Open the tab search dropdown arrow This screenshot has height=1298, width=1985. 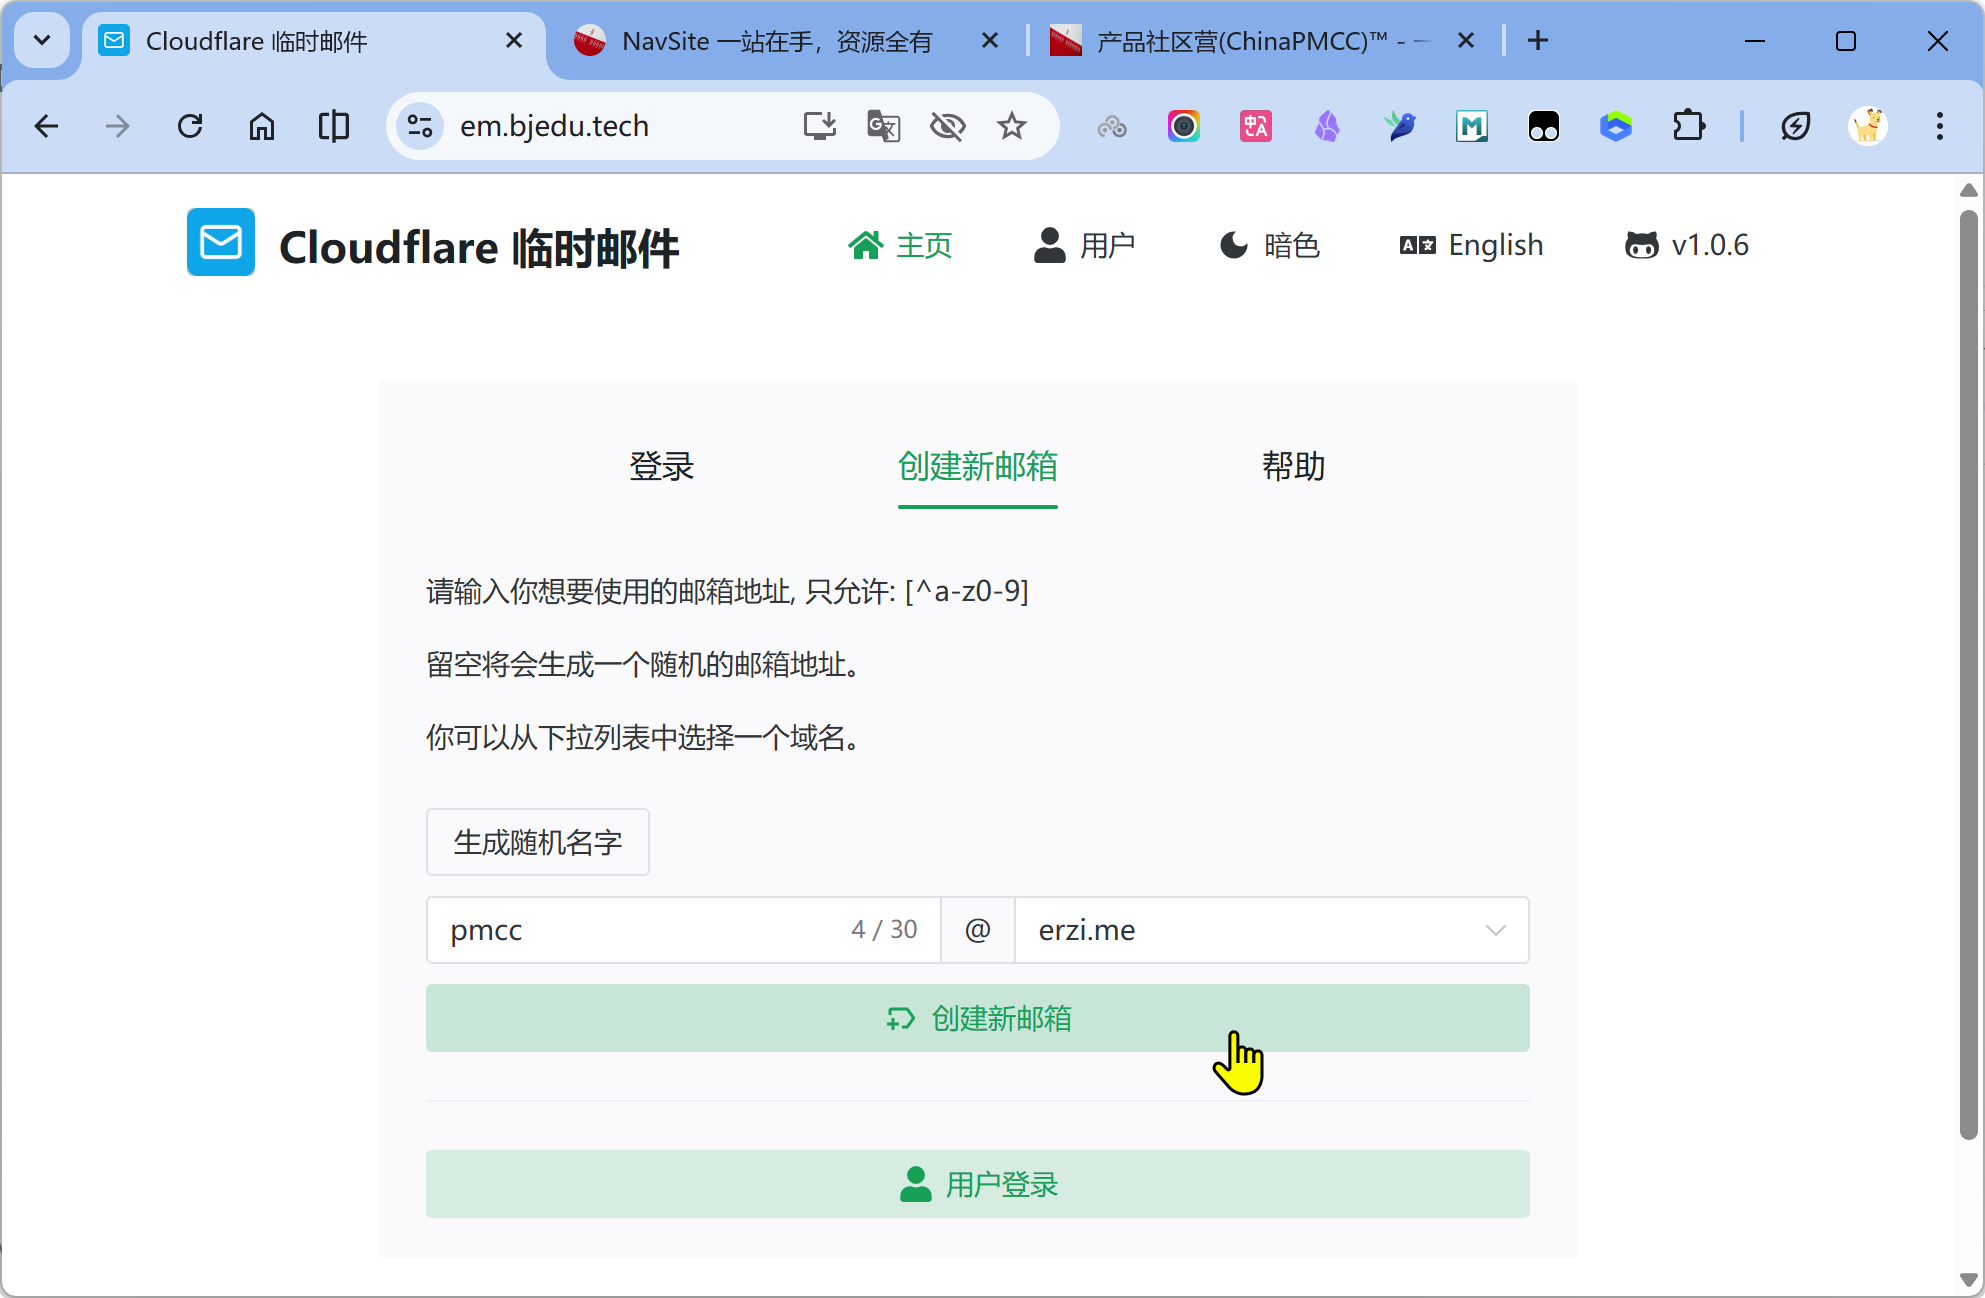(x=42, y=41)
